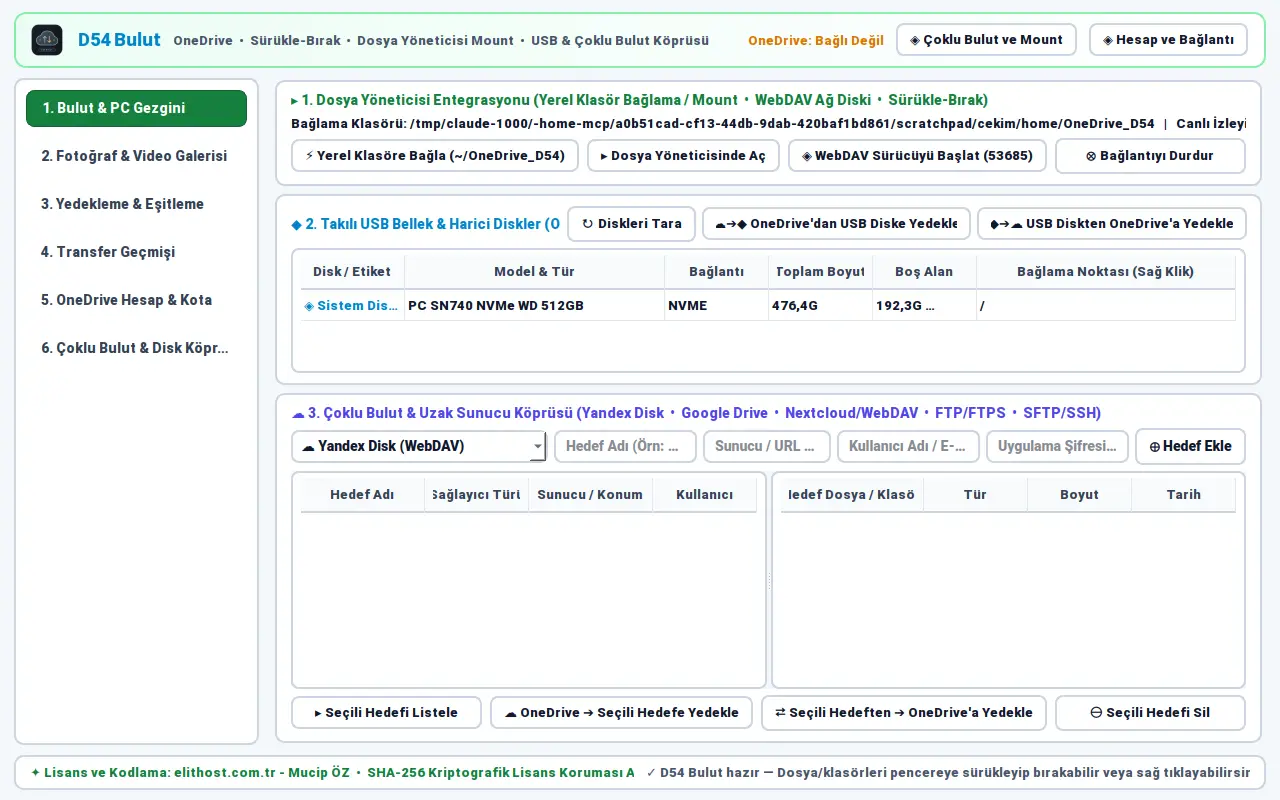Start the WebDAV Sürücüyü Başlat button
This screenshot has height=800, width=1280.
point(918,156)
